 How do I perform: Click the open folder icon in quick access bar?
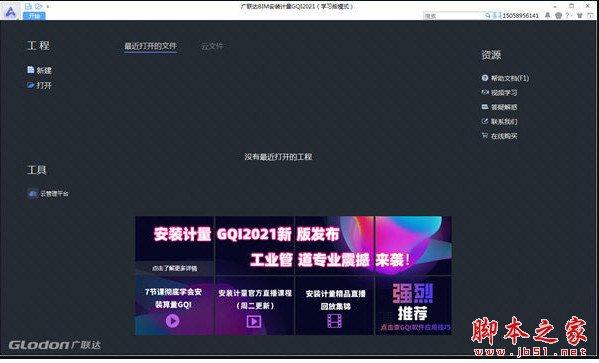tap(39, 6)
